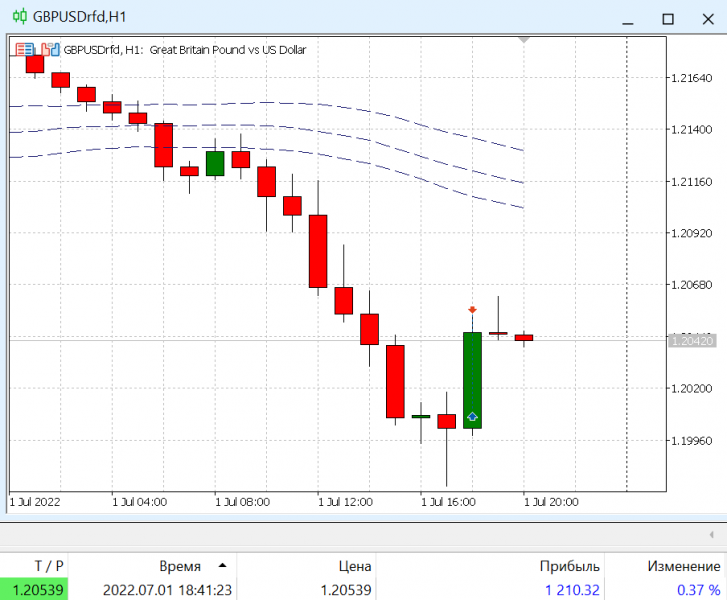Screen dimensions: 727x600
Task: Click the current price label 1.20420
Action: coord(692,341)
